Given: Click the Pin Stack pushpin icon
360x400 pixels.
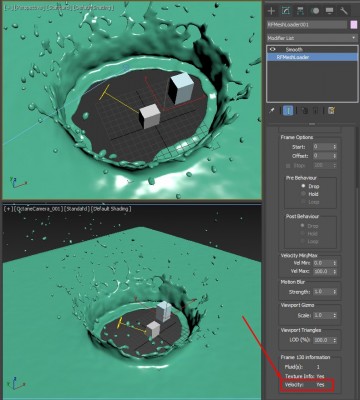Looking at the screenshot, I should point(272,110).
